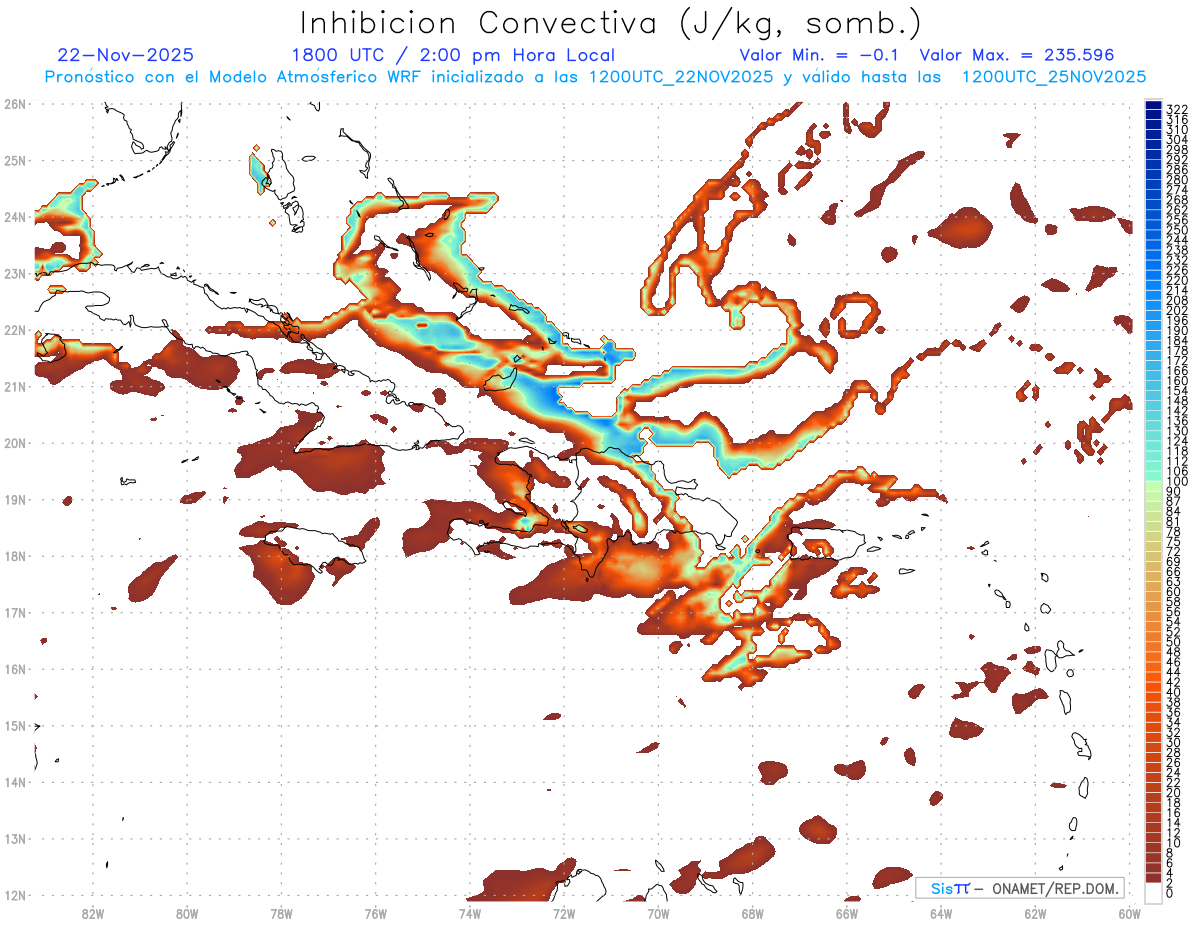Click the 17N latitude label
Screen dimensions: 1200x927
[14, 612]
